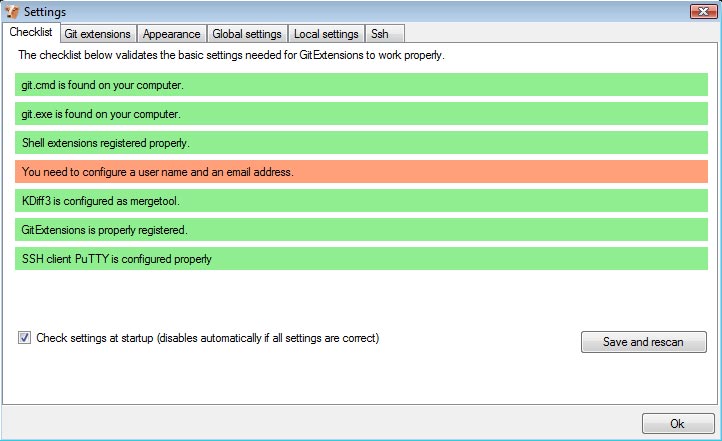Go to the Appearance tab
The image size is (722, 441).
click(x=171, y=34)
